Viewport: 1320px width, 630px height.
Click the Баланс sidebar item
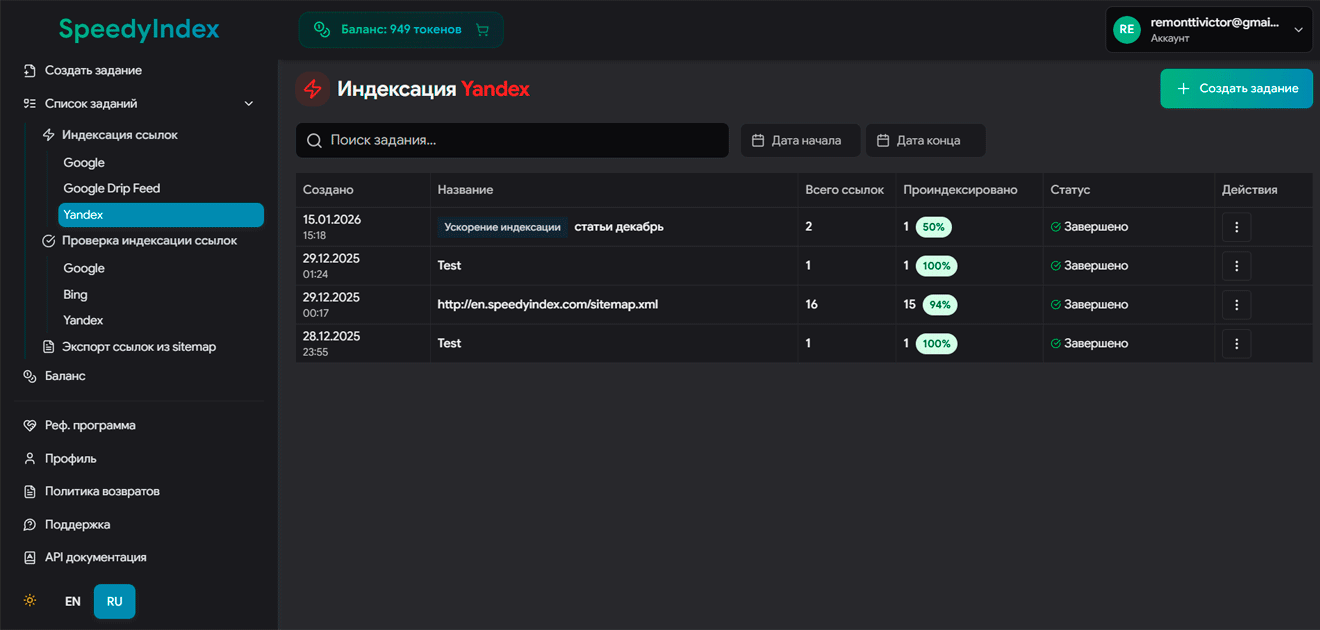(x=65, y=376)
